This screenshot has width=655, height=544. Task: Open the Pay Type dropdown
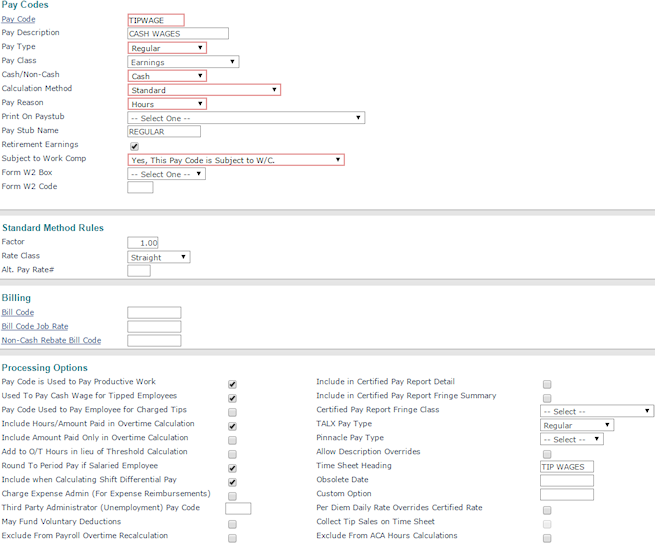[167, 48]
